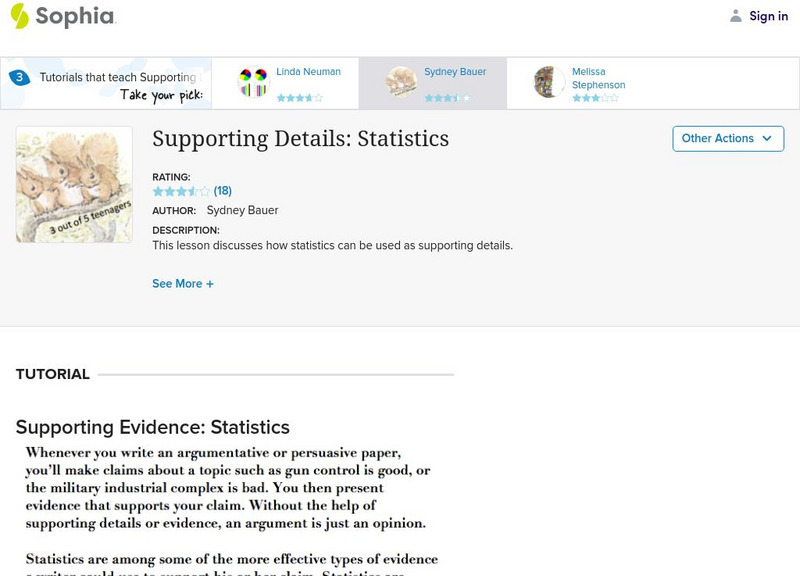Click the lesson's star rating bar

pos(181,191)
